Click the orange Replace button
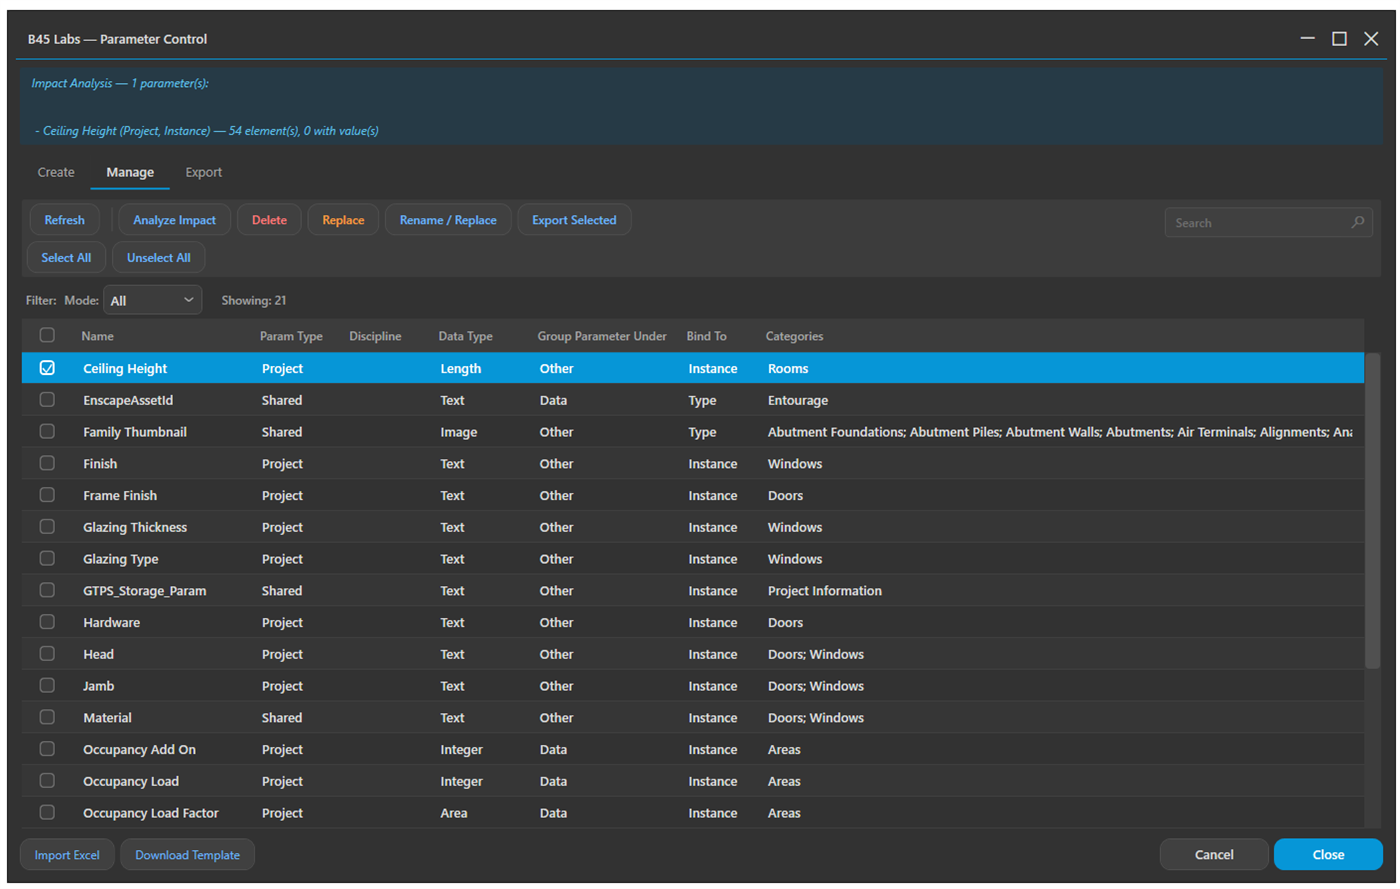The height and width of the screenshot is (889, 1400). click(343, 220)
